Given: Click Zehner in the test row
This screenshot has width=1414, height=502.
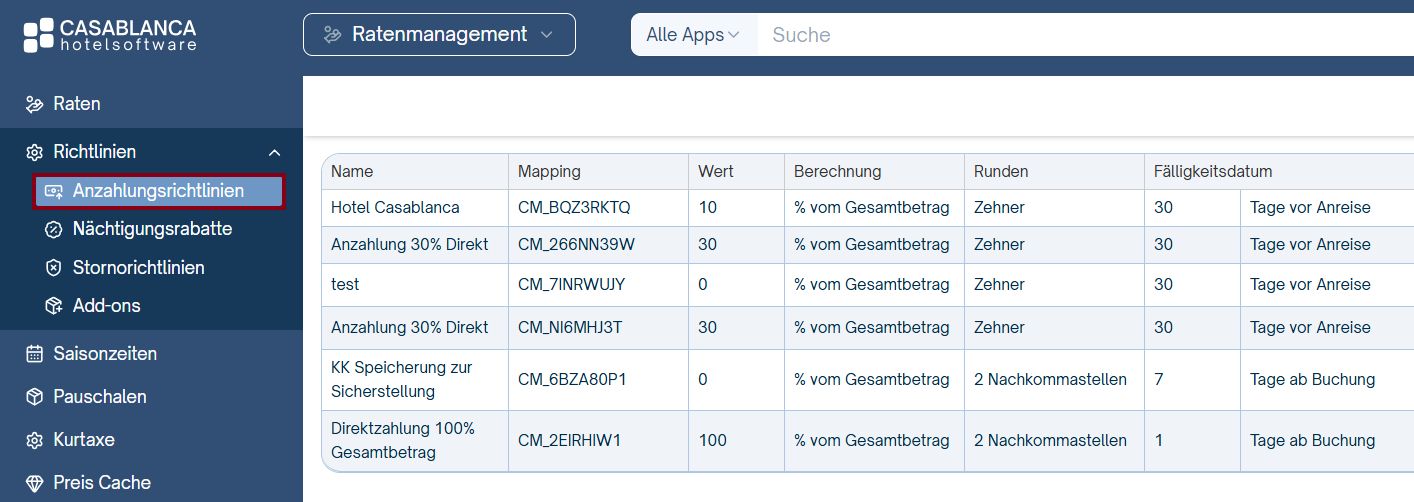Looking at the screenshot, I should point(999,285).
